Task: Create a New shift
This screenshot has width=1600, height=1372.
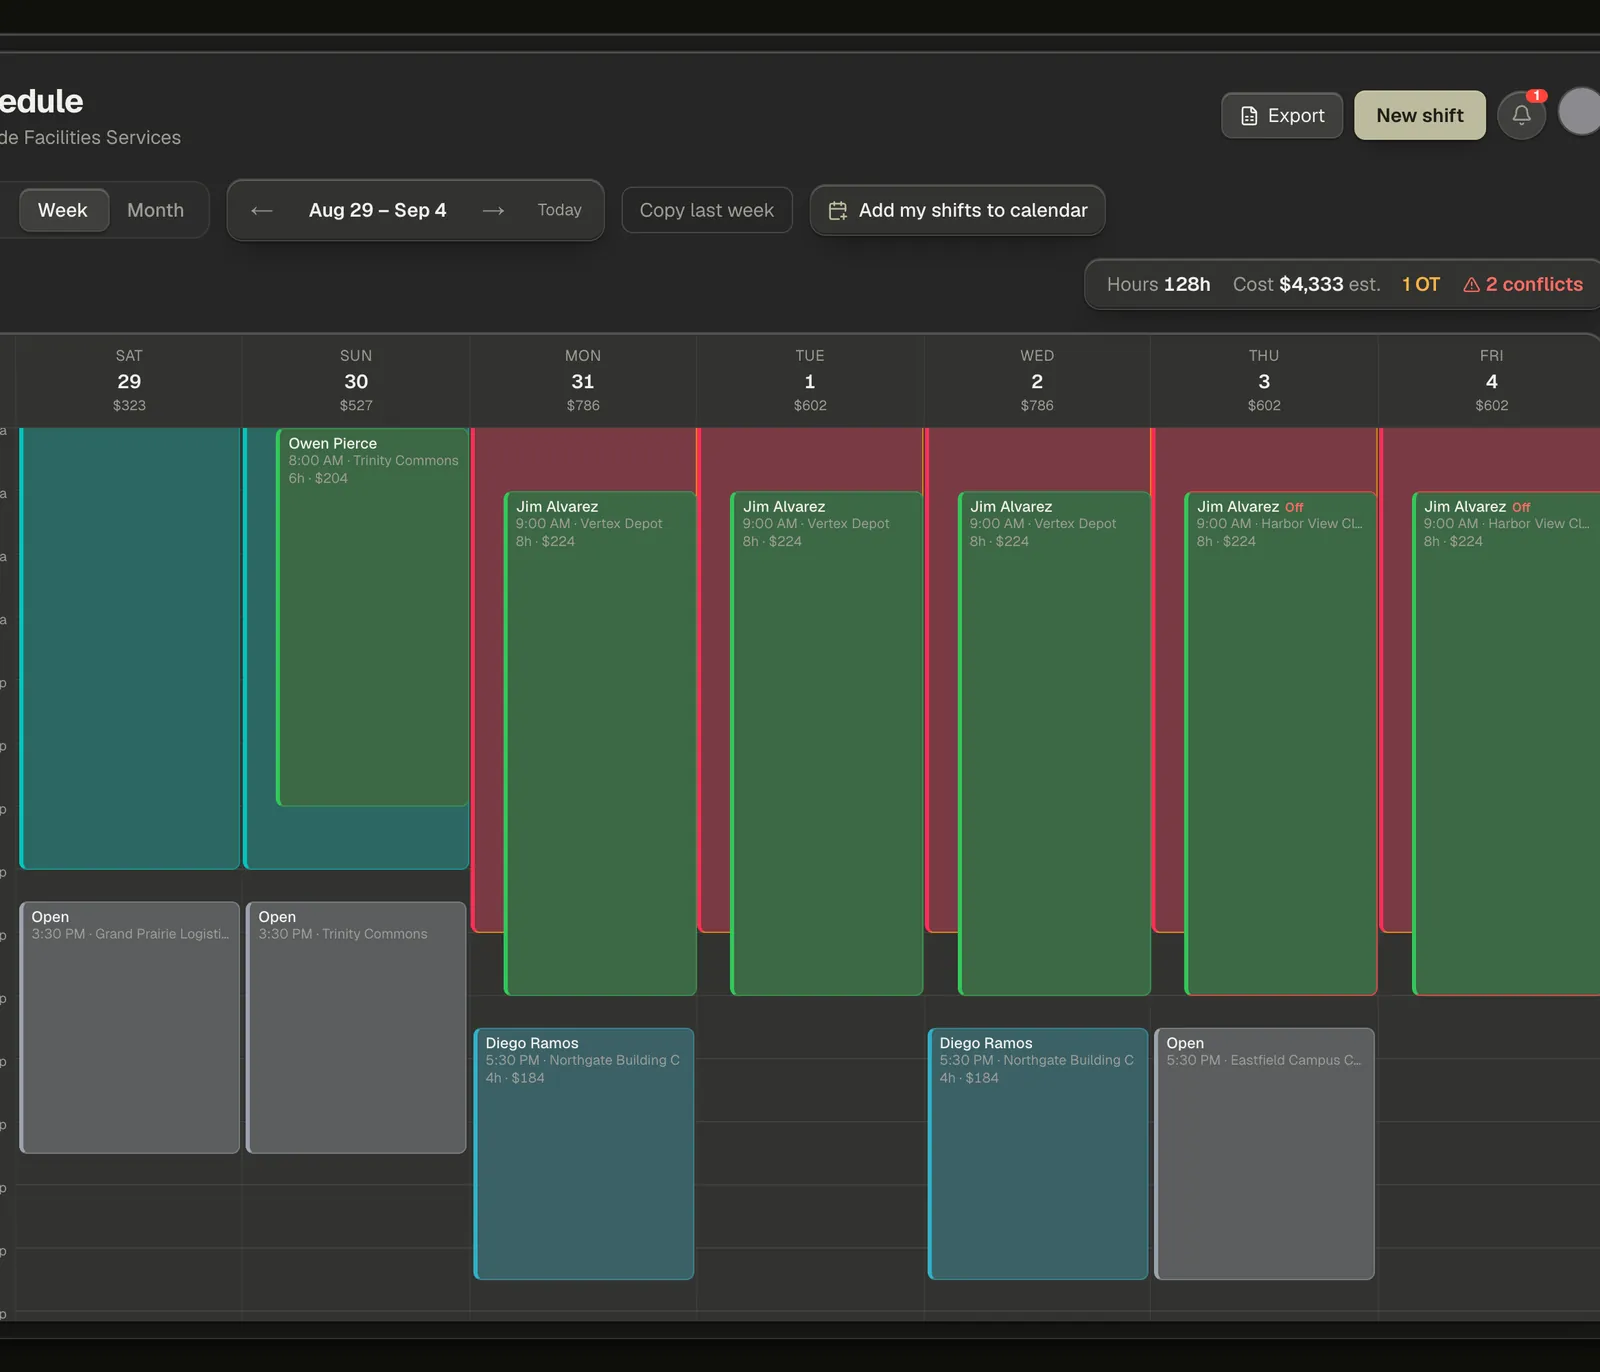Action: pos(1419,115)
